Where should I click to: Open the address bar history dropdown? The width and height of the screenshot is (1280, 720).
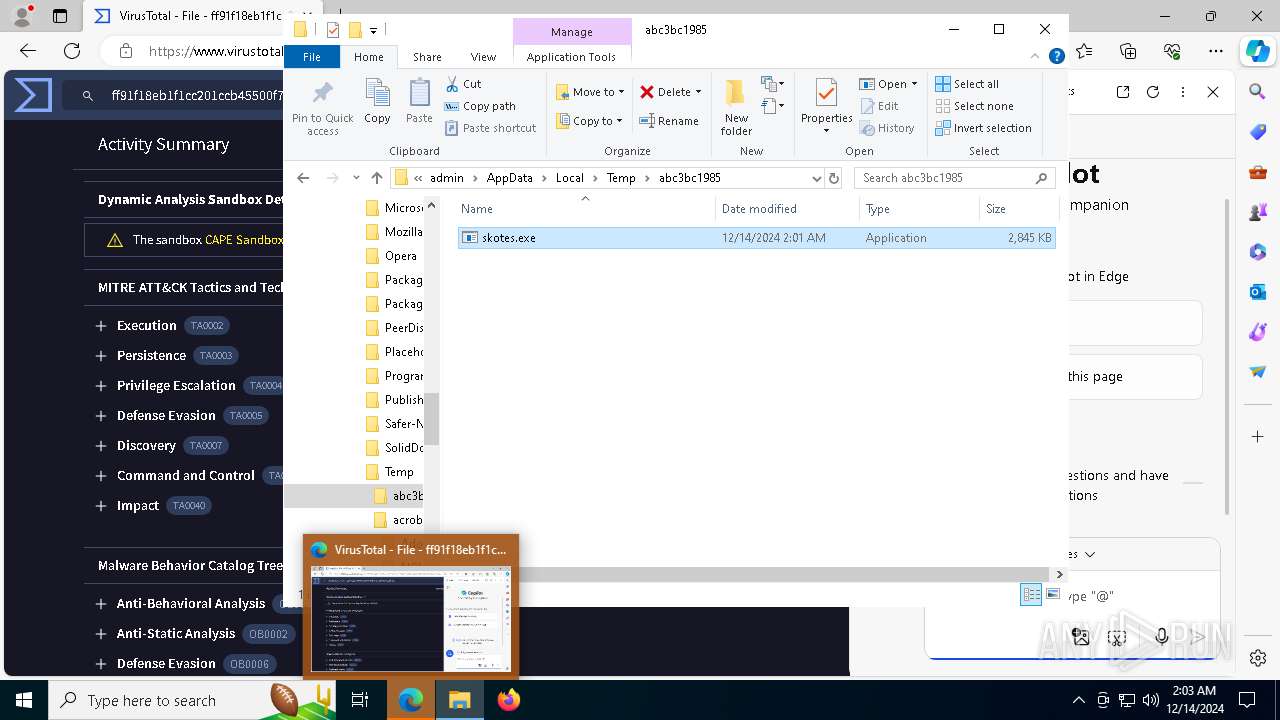click(x=816, y=178)
